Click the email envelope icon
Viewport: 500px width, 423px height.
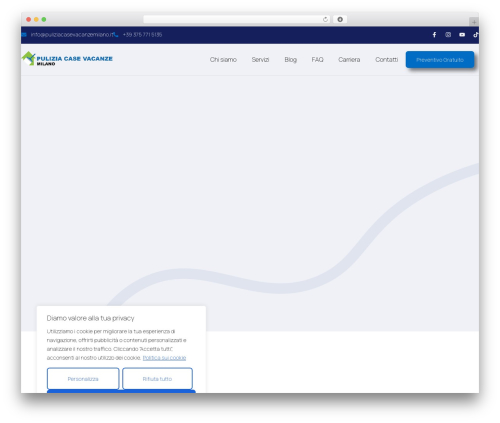pyautogui.click(x=24, y=35)
